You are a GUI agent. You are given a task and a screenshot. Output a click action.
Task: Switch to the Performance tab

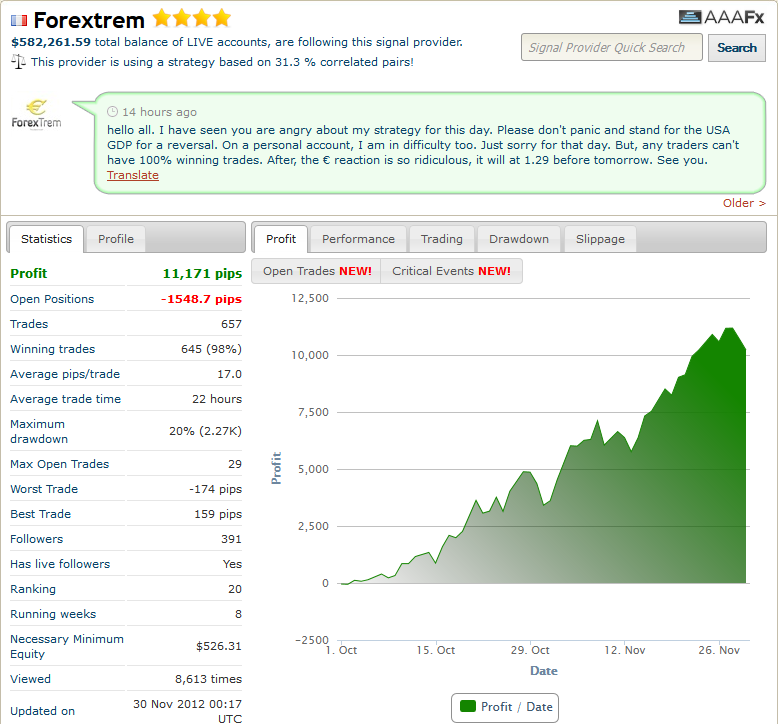[x=358, y=239]
